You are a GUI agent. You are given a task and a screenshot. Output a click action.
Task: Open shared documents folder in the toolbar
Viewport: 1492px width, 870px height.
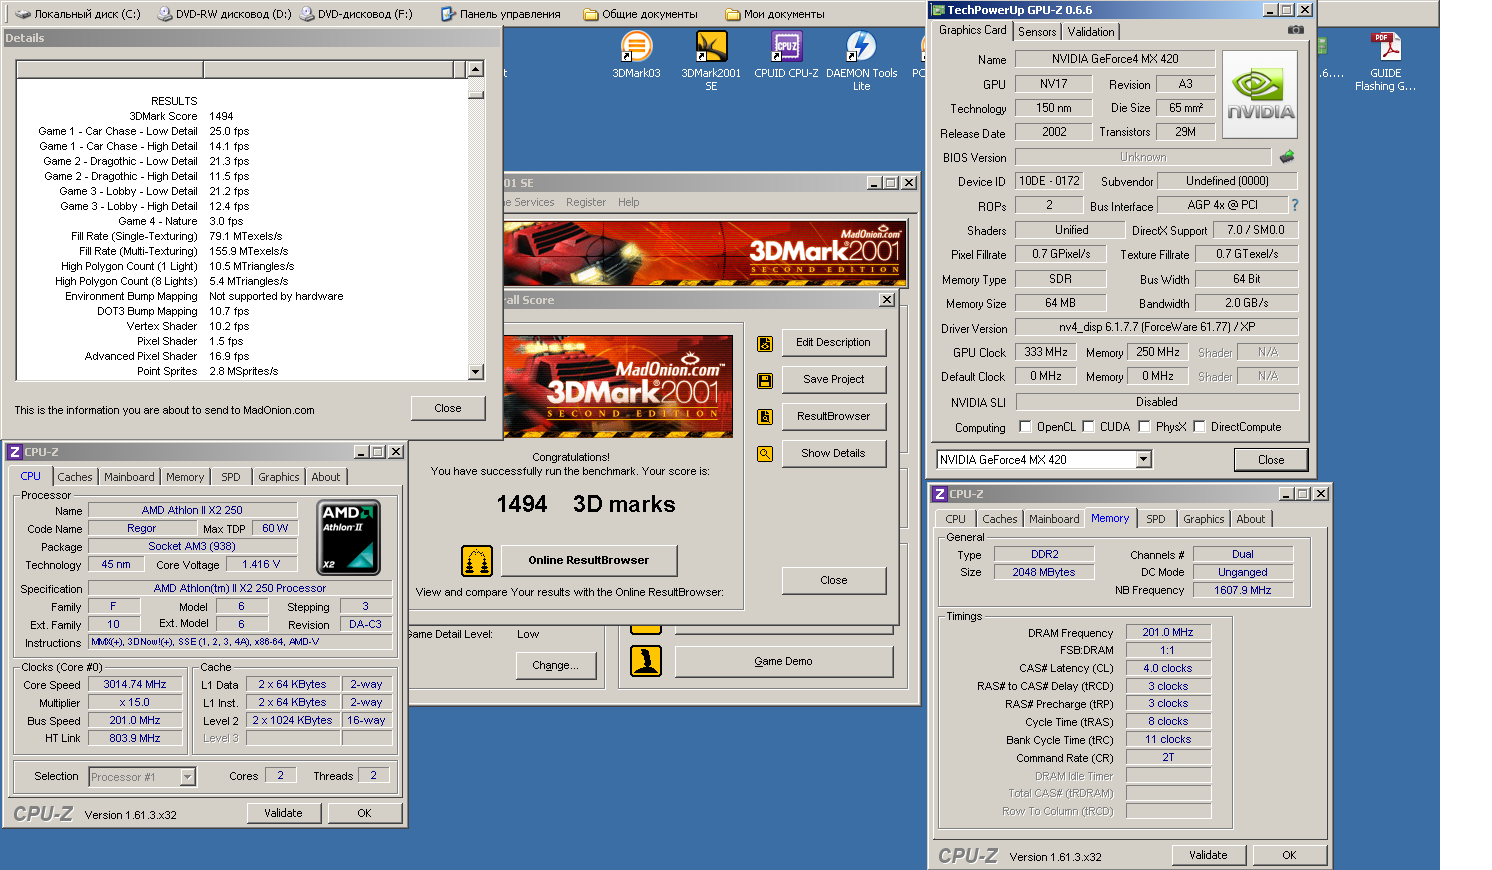pos(640,14)
